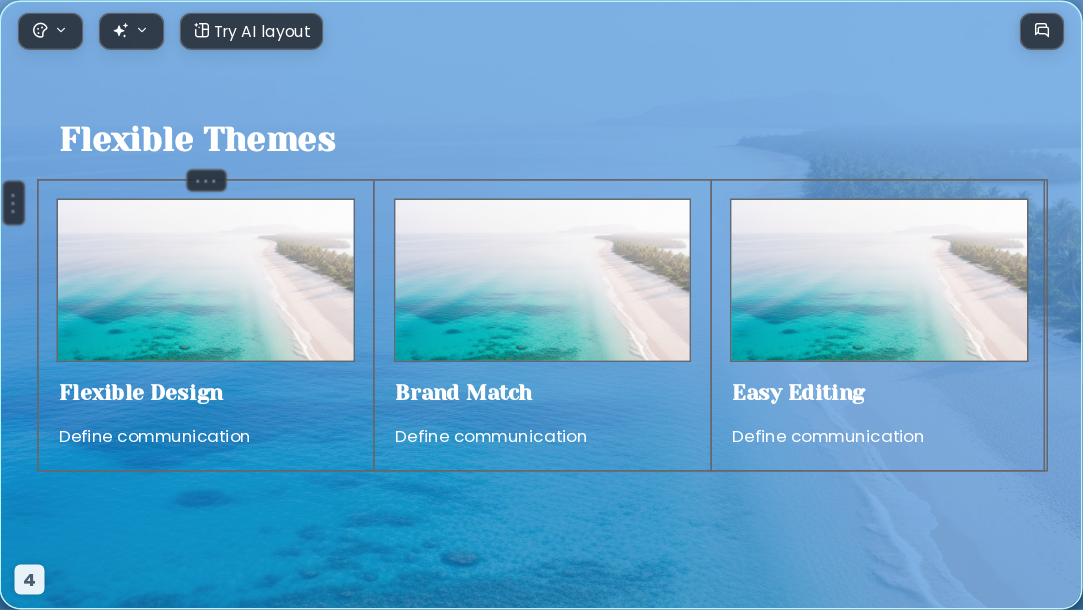Click the Brand Match heading
The height and width of the screenshot is (611, 1083).
tap(463, 393)
